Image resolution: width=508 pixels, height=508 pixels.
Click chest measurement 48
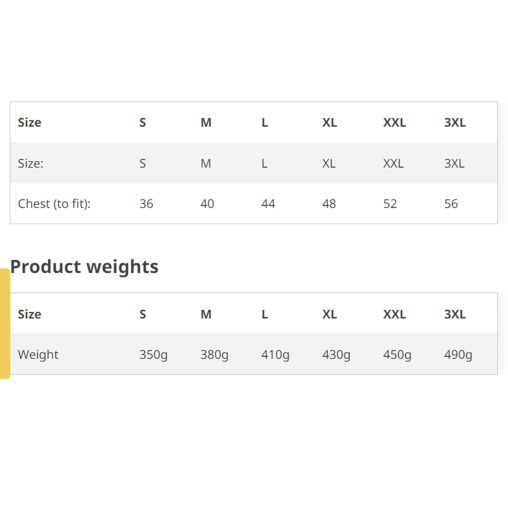[329, 204]
